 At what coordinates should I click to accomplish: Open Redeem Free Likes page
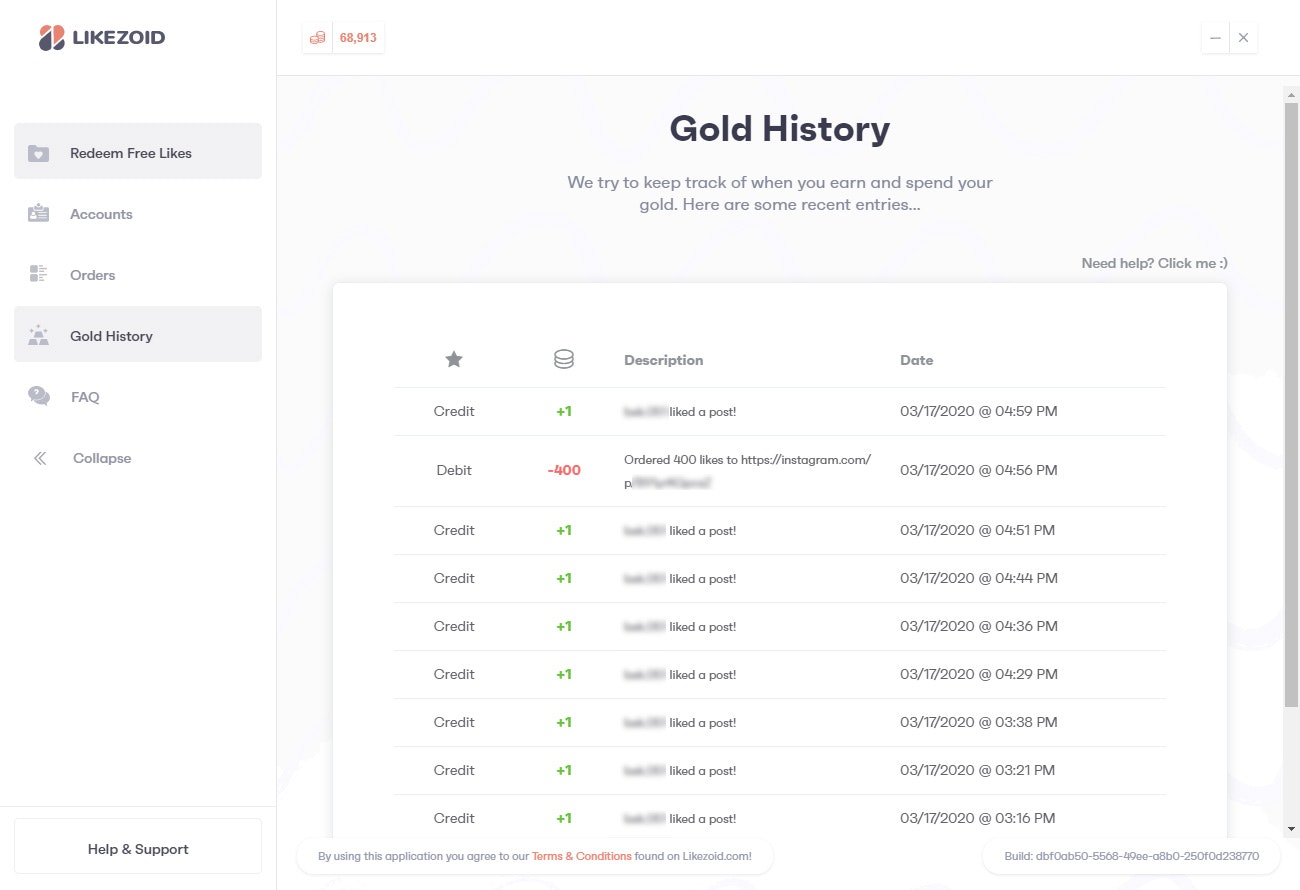138,151
